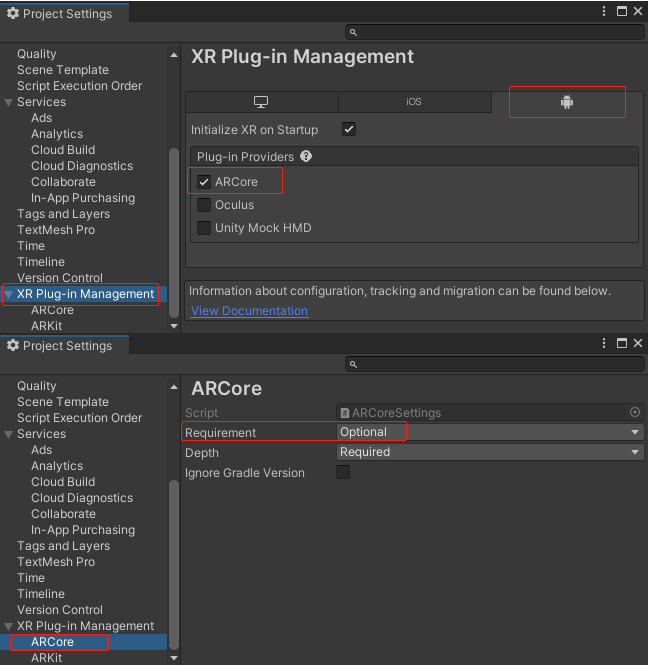
Task: Open the Requirement dropdown set to Optional
Action: coord(490,432)
